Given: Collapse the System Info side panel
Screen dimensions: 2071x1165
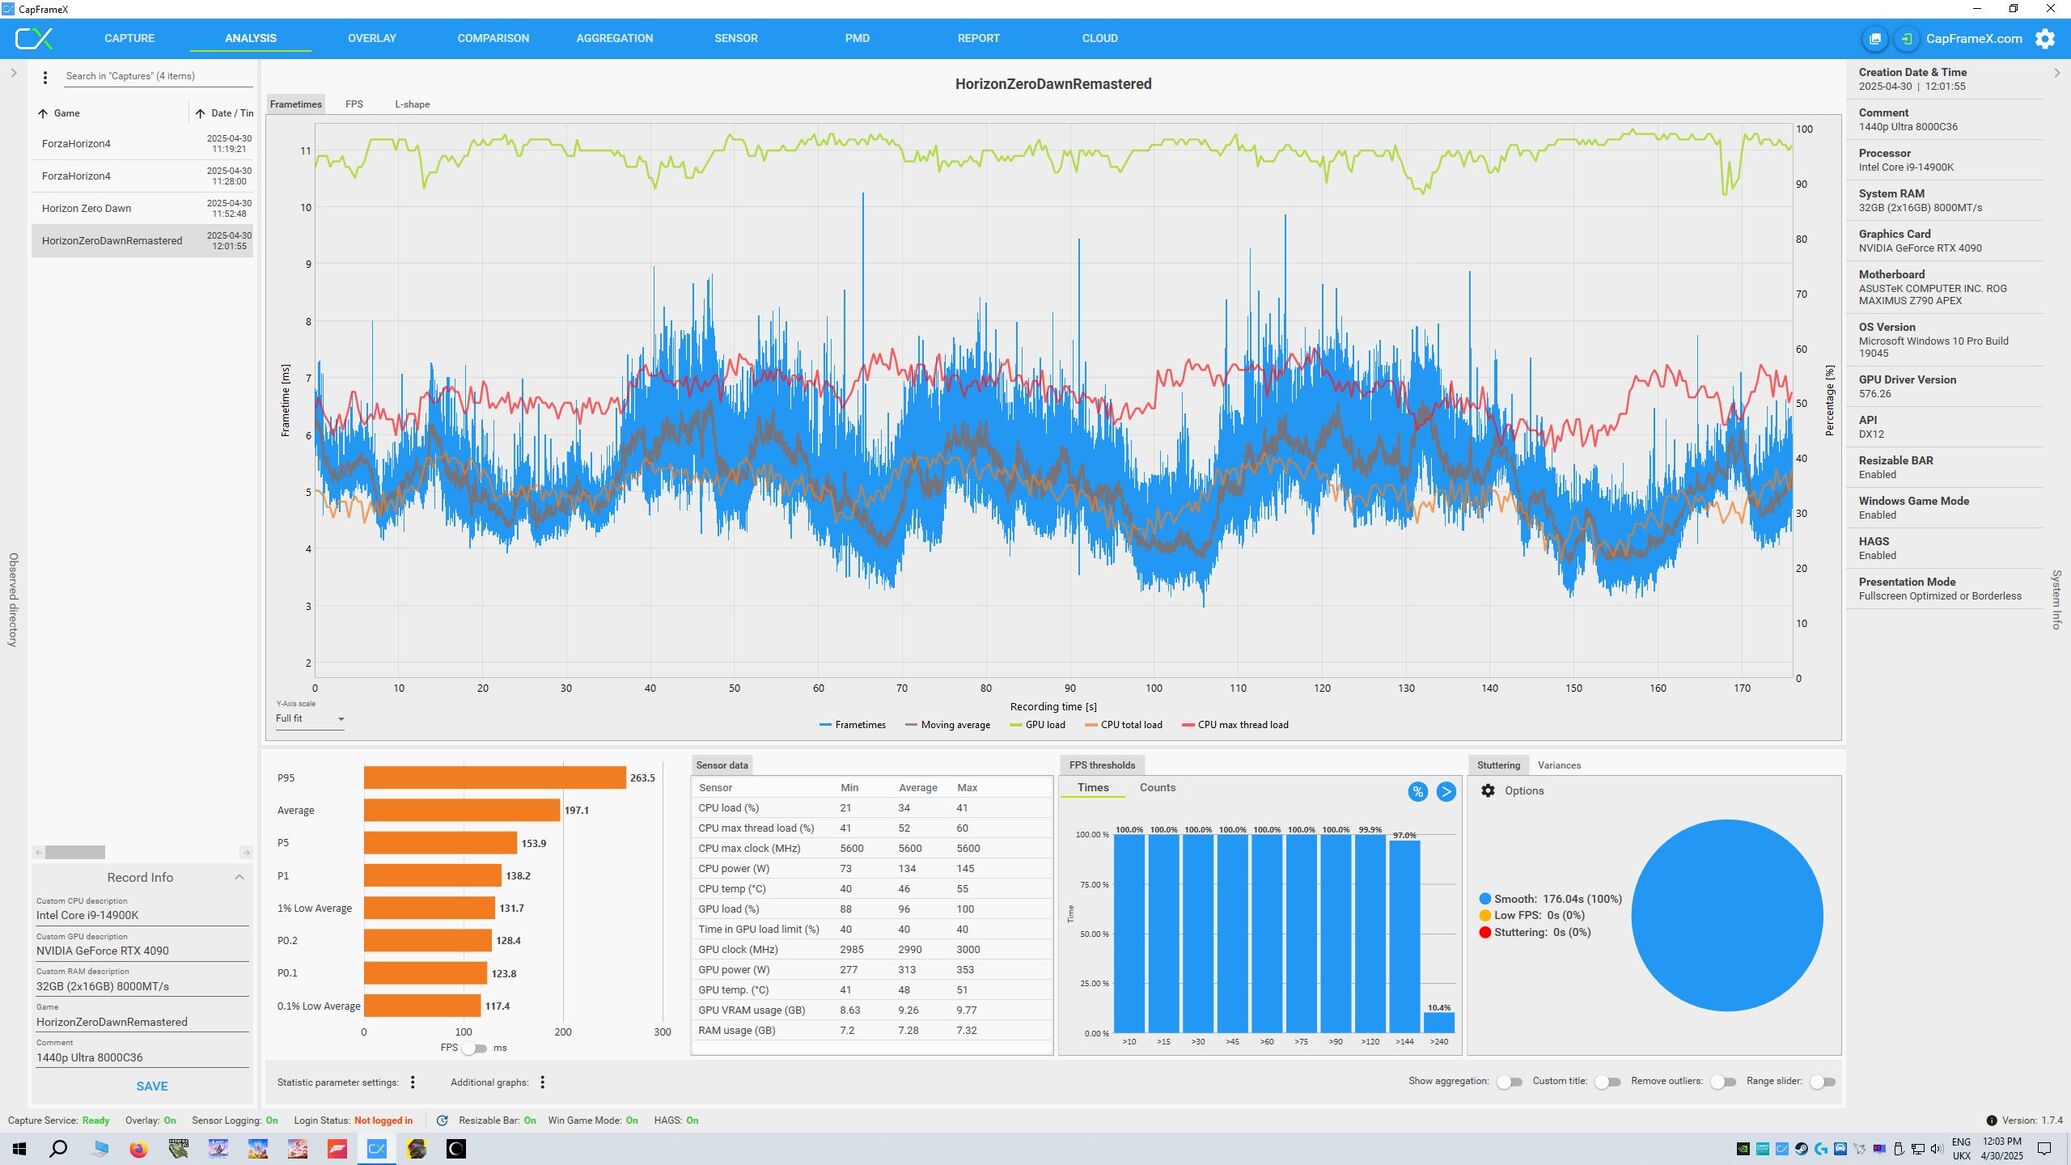Looking at the screenshot, I should 2057,73.
